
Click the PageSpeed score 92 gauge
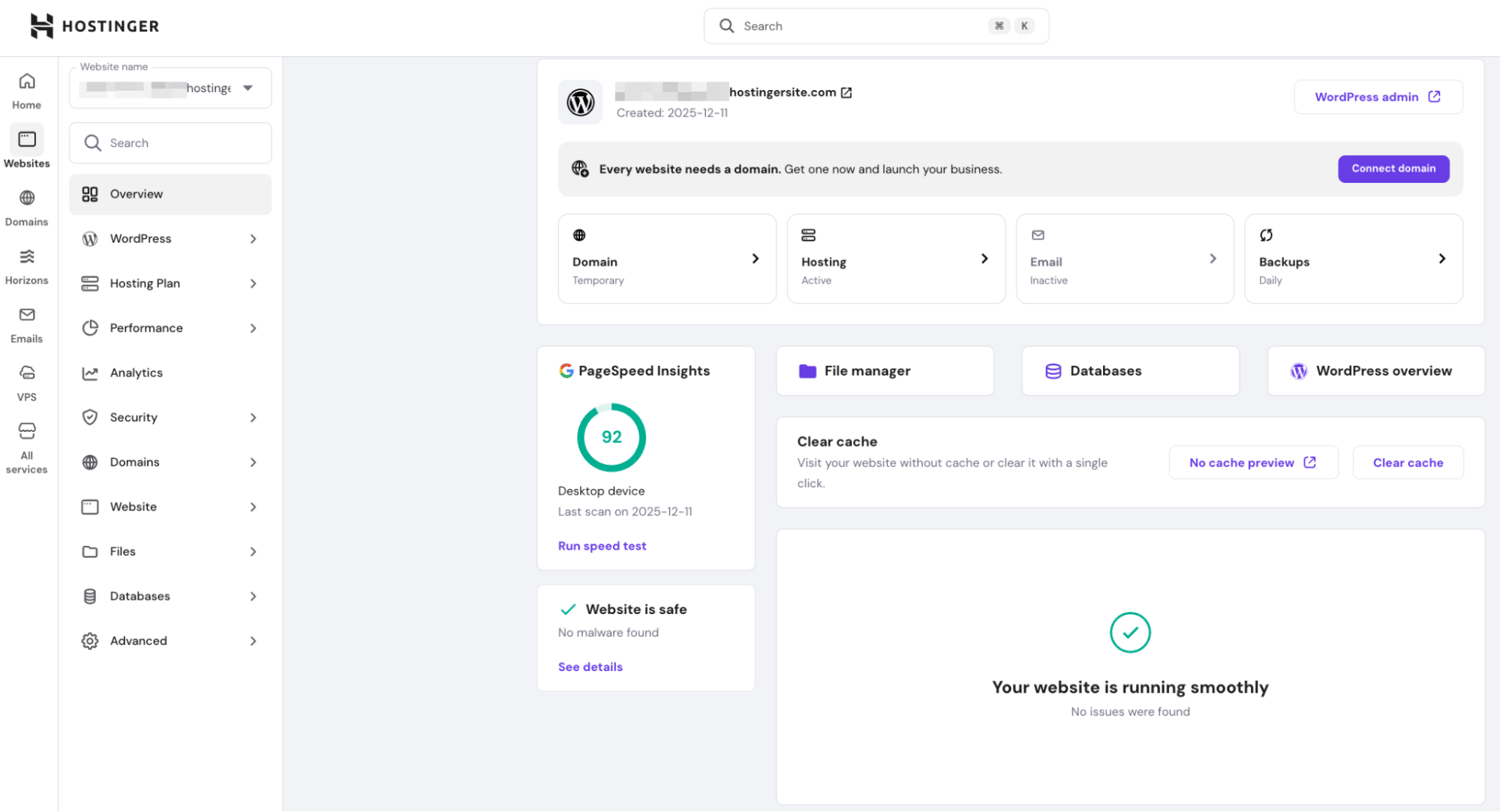click(612, 437)
